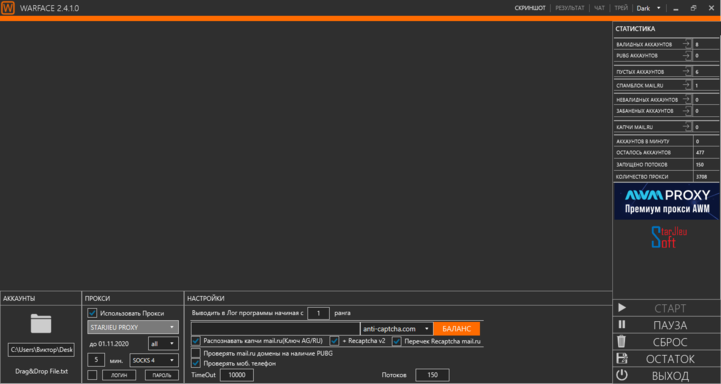Focus the proxy refresh minutes field
Viewport: 721px width, 384px height.
[96, 360]
